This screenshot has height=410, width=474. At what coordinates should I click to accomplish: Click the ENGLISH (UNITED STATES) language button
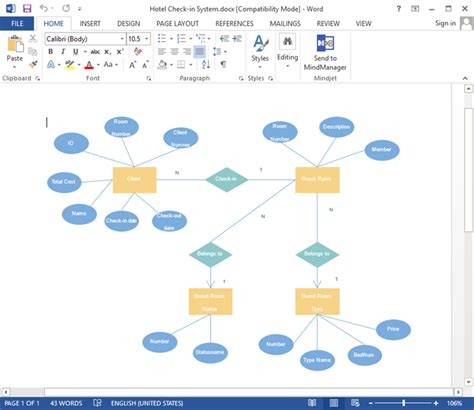(x=147, y=403)
